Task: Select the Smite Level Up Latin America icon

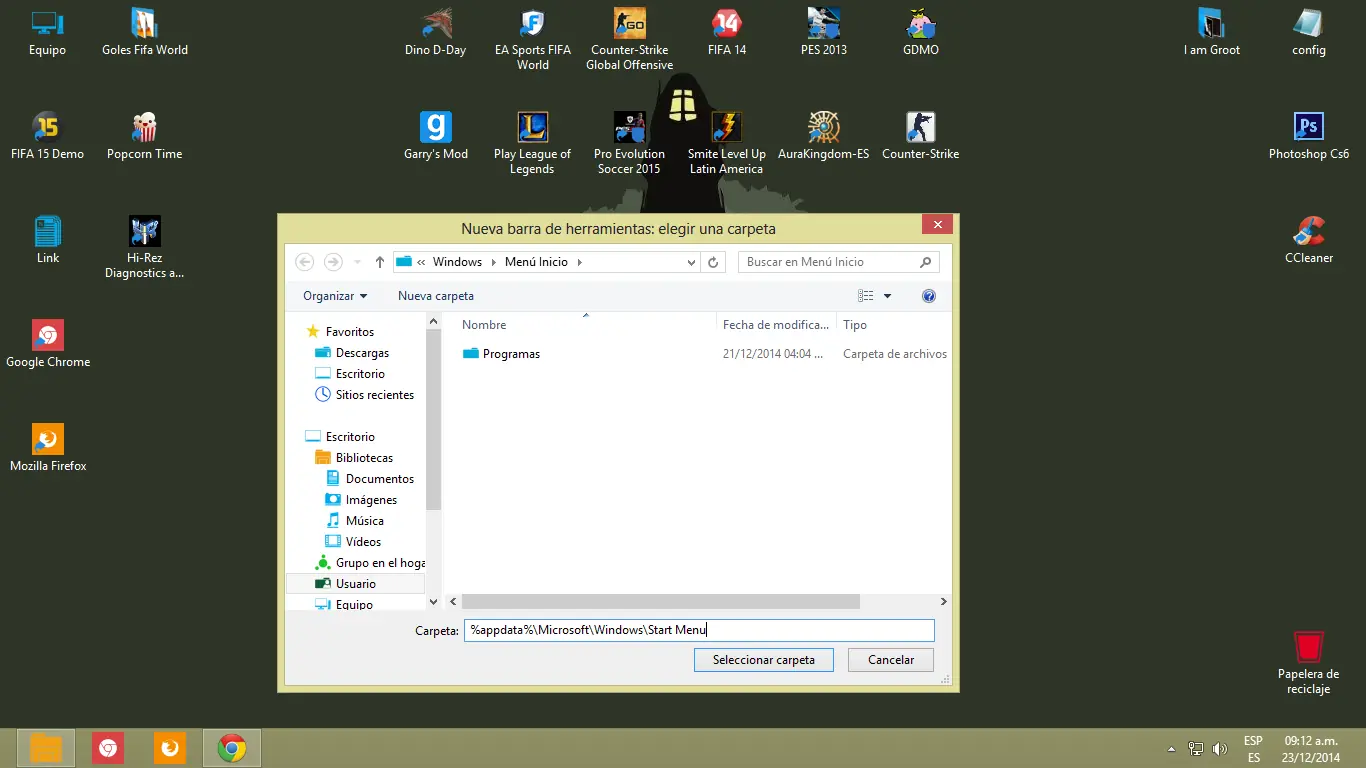Action: [x=727, y=144]
